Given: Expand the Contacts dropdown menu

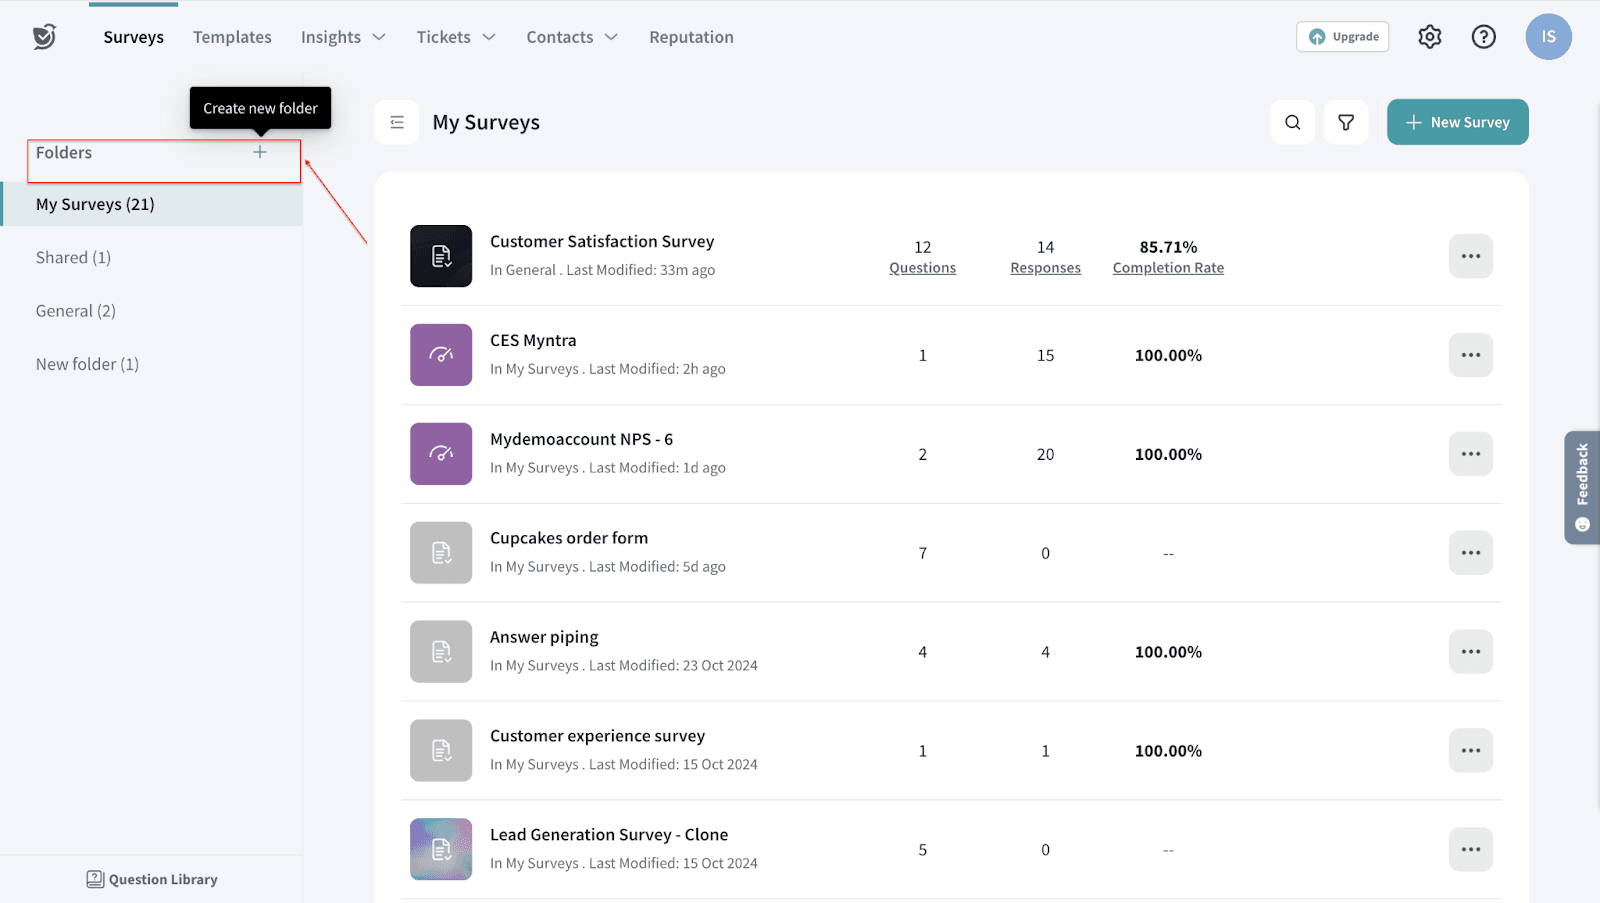Looking at the screenshot, I should click(x=572, y=37).
